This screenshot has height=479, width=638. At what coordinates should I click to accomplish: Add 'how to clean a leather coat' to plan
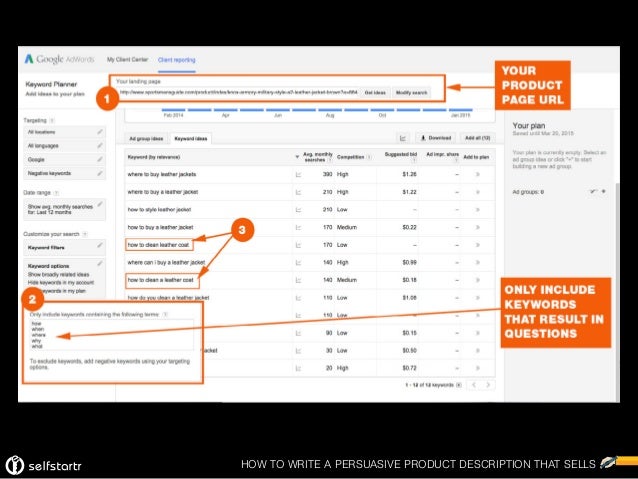pos(478,280)
